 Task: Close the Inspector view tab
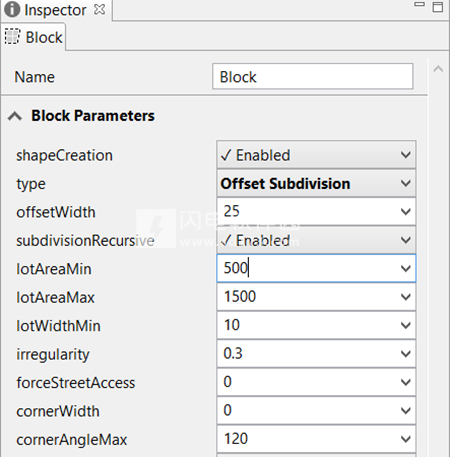[99, 9]
